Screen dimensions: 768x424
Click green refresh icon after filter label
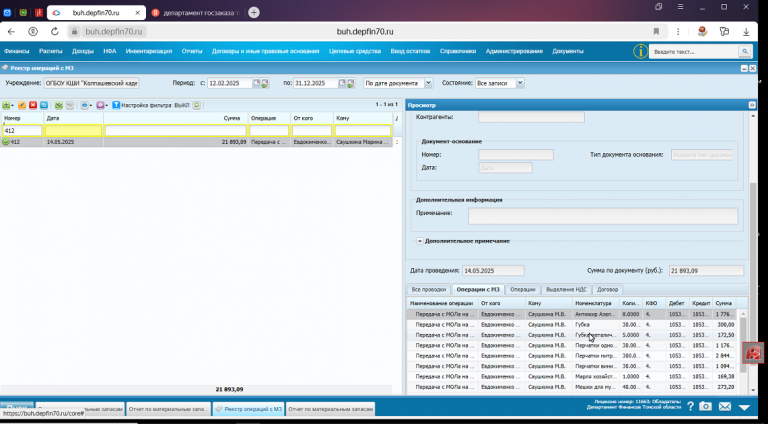click(196, 105)
